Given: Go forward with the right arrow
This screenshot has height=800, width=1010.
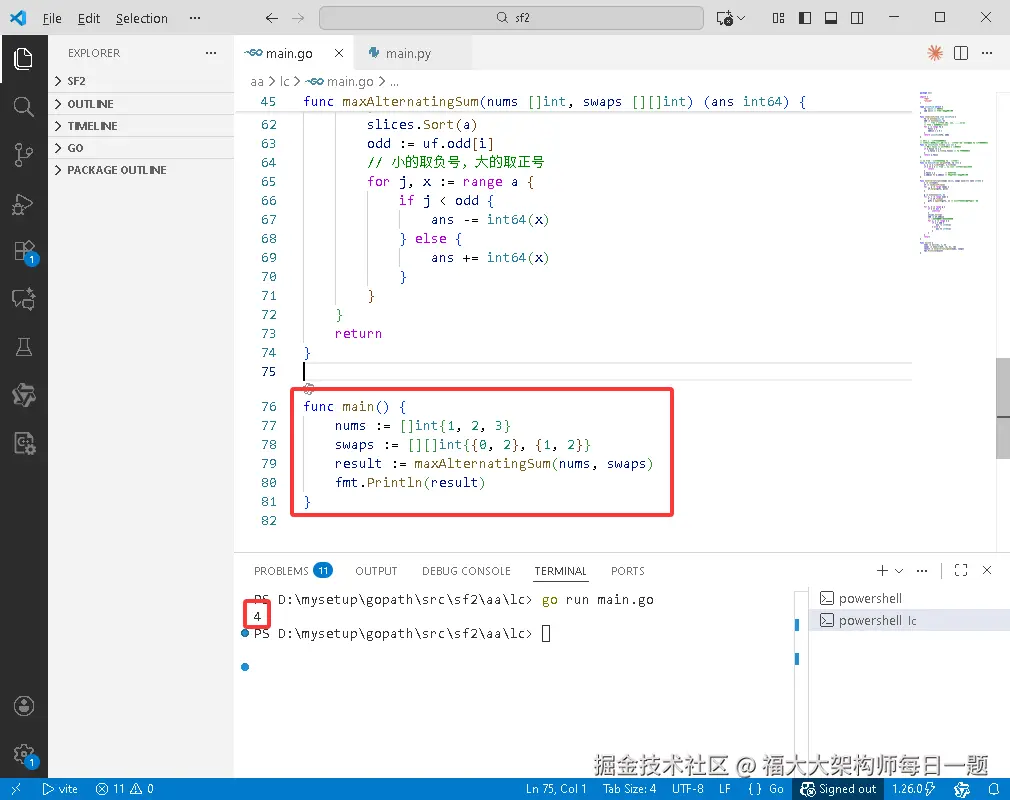Looking at the screenshot, I should coord(298,18).
